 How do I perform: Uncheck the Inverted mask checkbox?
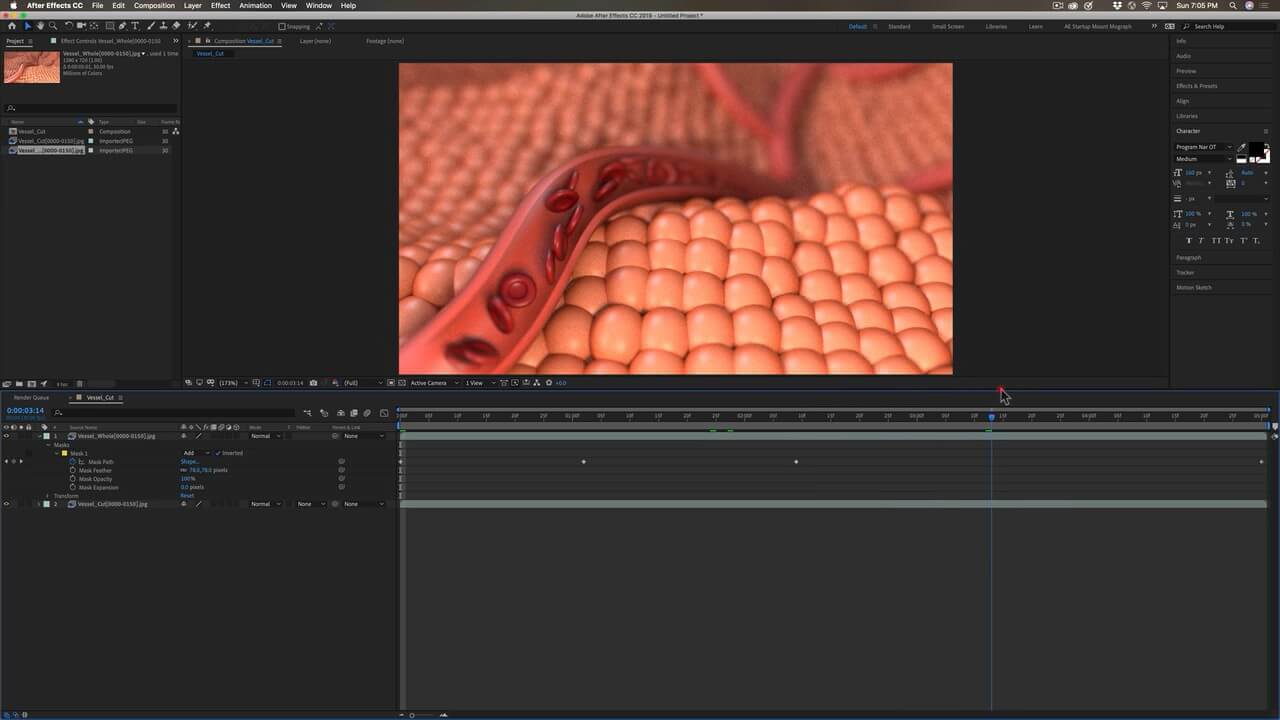[218, 453]
